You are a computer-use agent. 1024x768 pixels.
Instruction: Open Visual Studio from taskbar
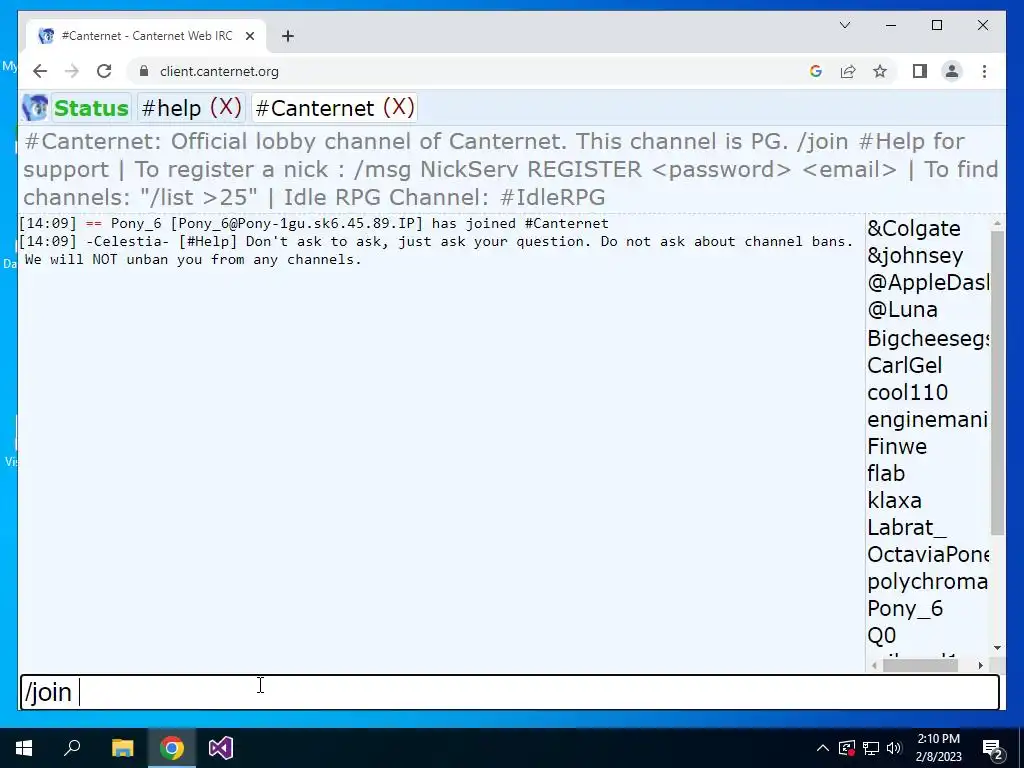pos(221,748)
